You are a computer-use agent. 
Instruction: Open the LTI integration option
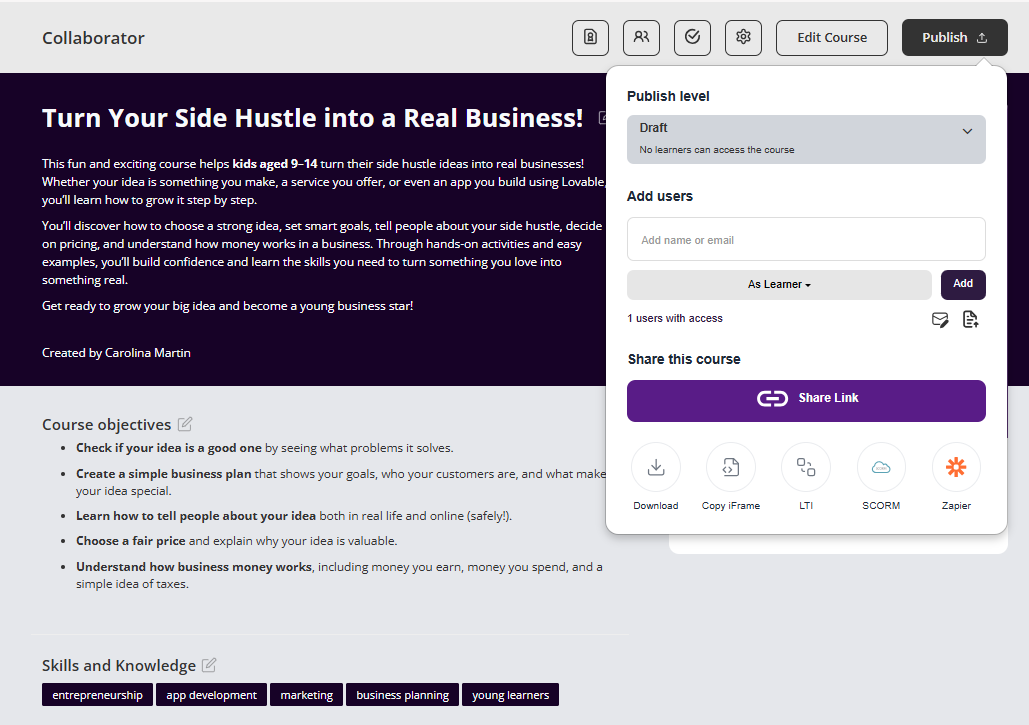[806, 468]
